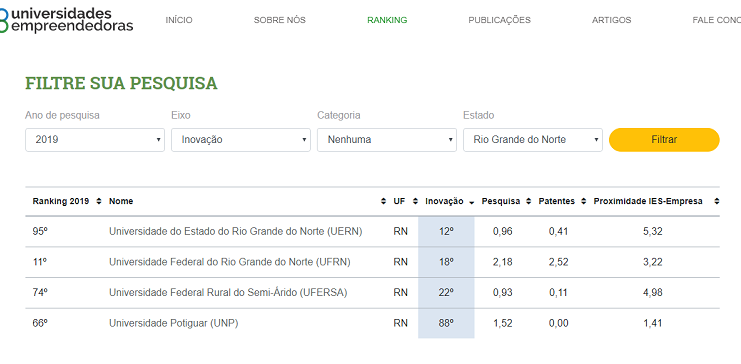Image resolution: width=741 pixels, height=364 pixels.
Task: Sort by Pesquisa column arrows
Action: [529, 201]
